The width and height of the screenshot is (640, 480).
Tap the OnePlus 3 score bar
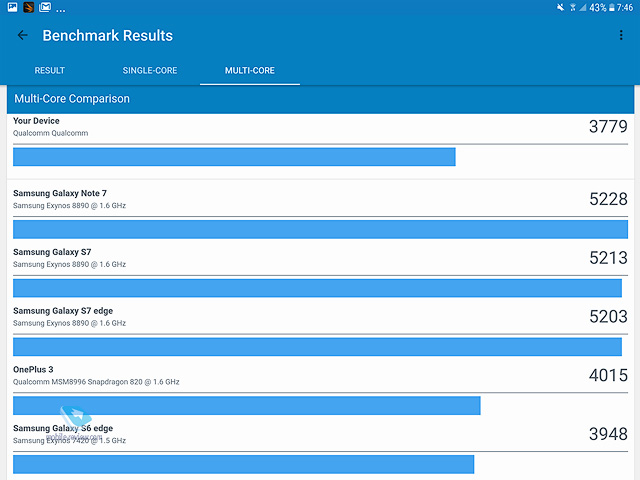point(247,406)
